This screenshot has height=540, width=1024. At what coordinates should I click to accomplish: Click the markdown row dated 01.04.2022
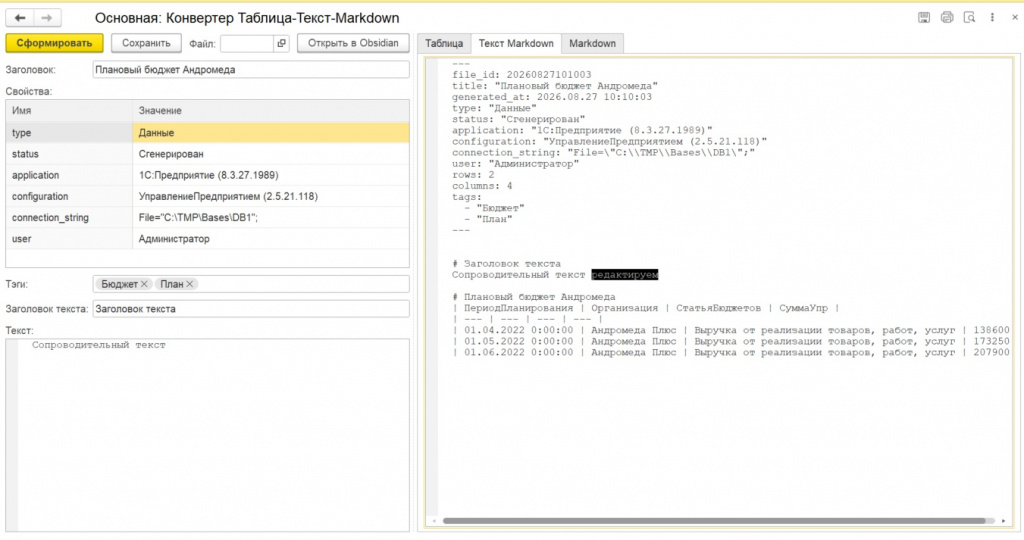tap(731, 330)
